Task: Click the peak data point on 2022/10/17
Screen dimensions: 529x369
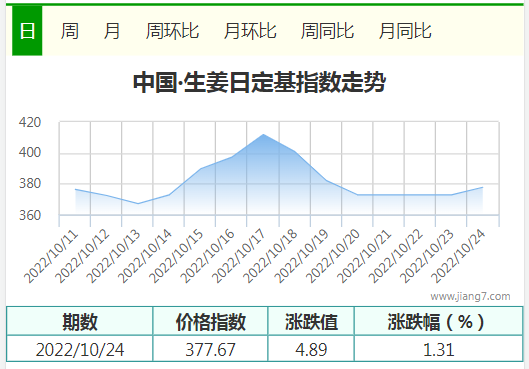Action: 263,134
